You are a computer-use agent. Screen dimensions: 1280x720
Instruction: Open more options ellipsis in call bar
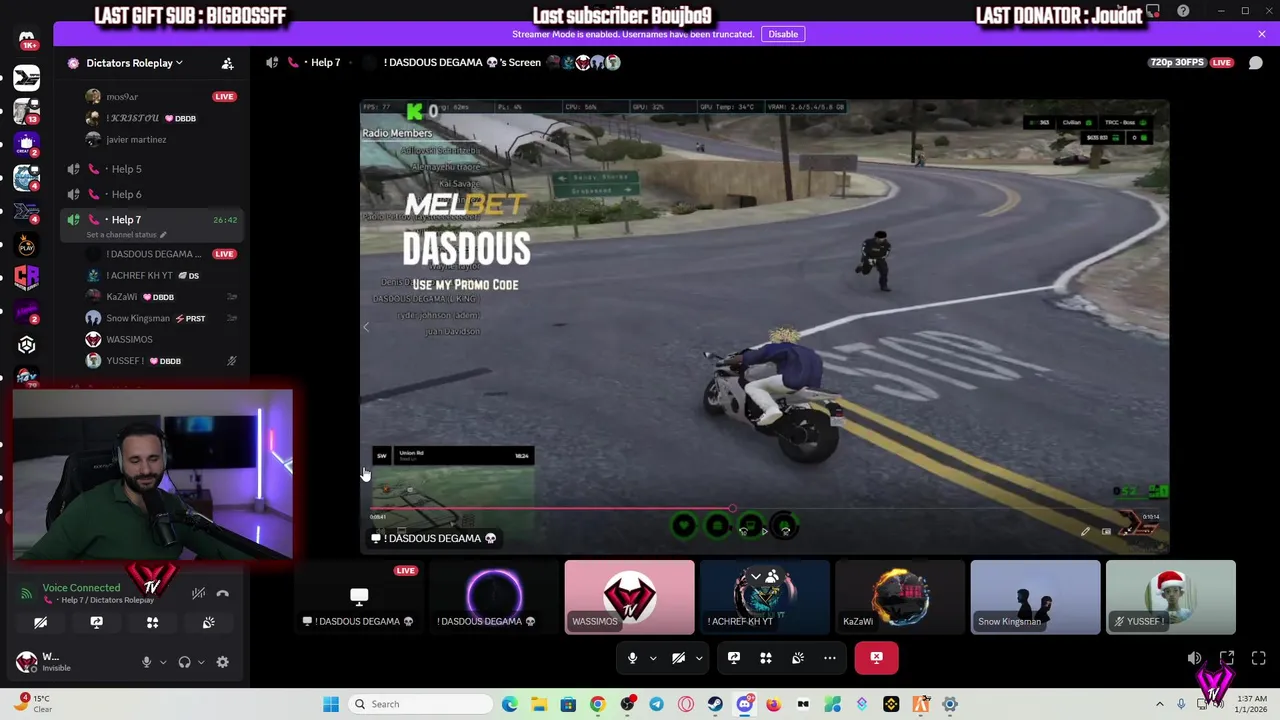click(830, 657)
